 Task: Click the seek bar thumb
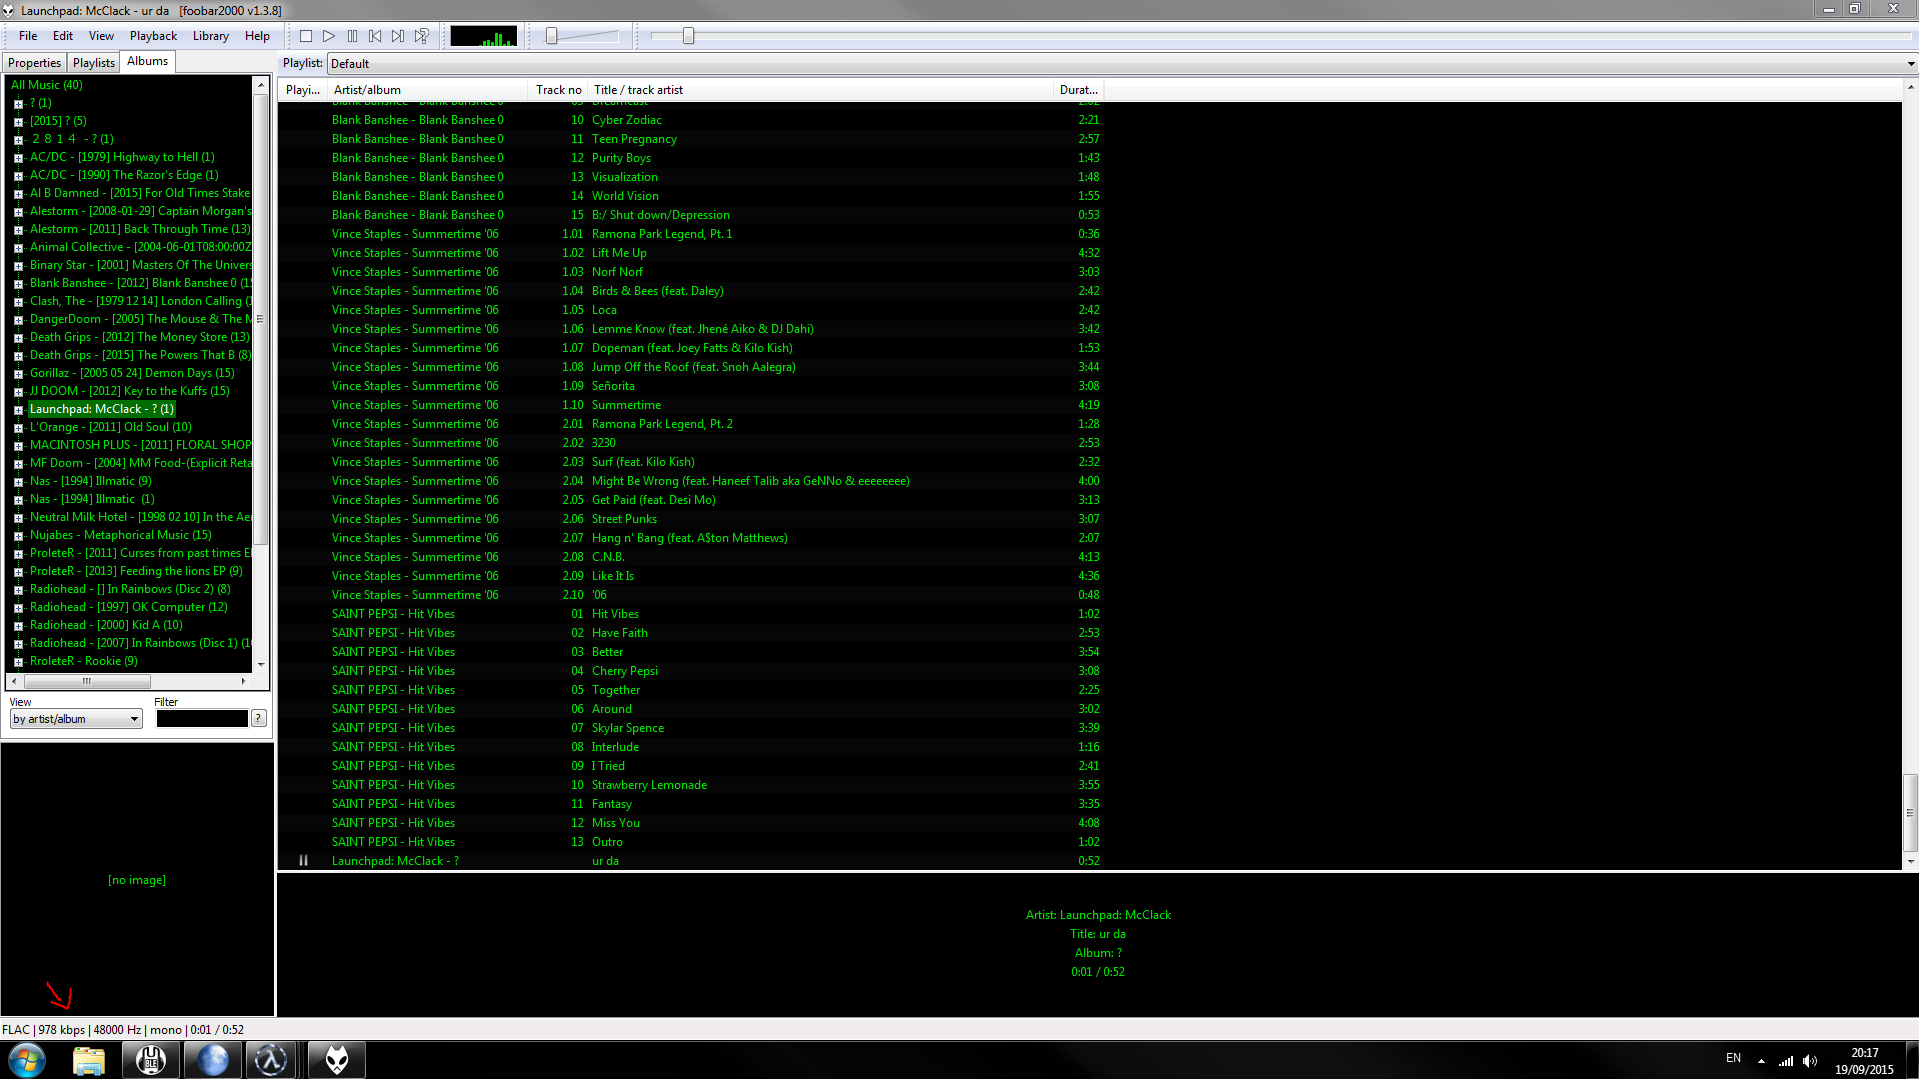[688, 36]
